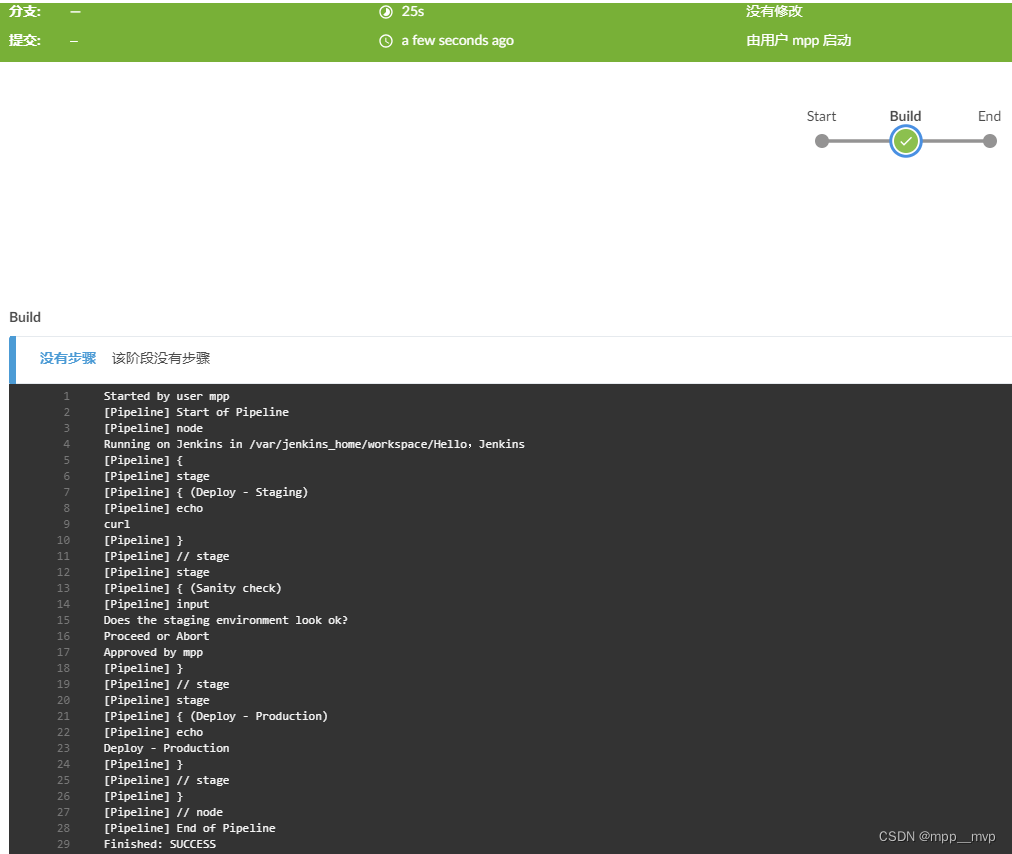This screenshot has height=854, width=1012.
Task: Click log line 3 '[Pipeline] node'
Action: tap(153, 428)
